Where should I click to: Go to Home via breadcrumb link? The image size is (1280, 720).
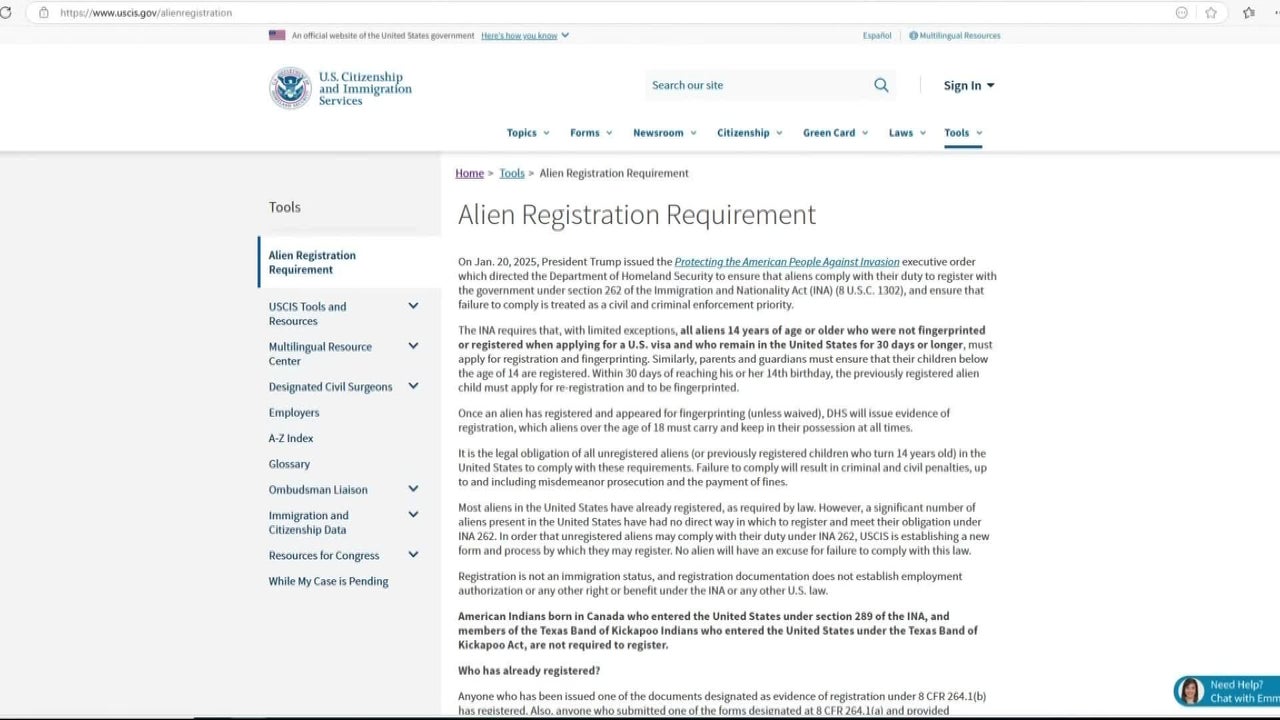pyautogui.click(x=469, y=173)
